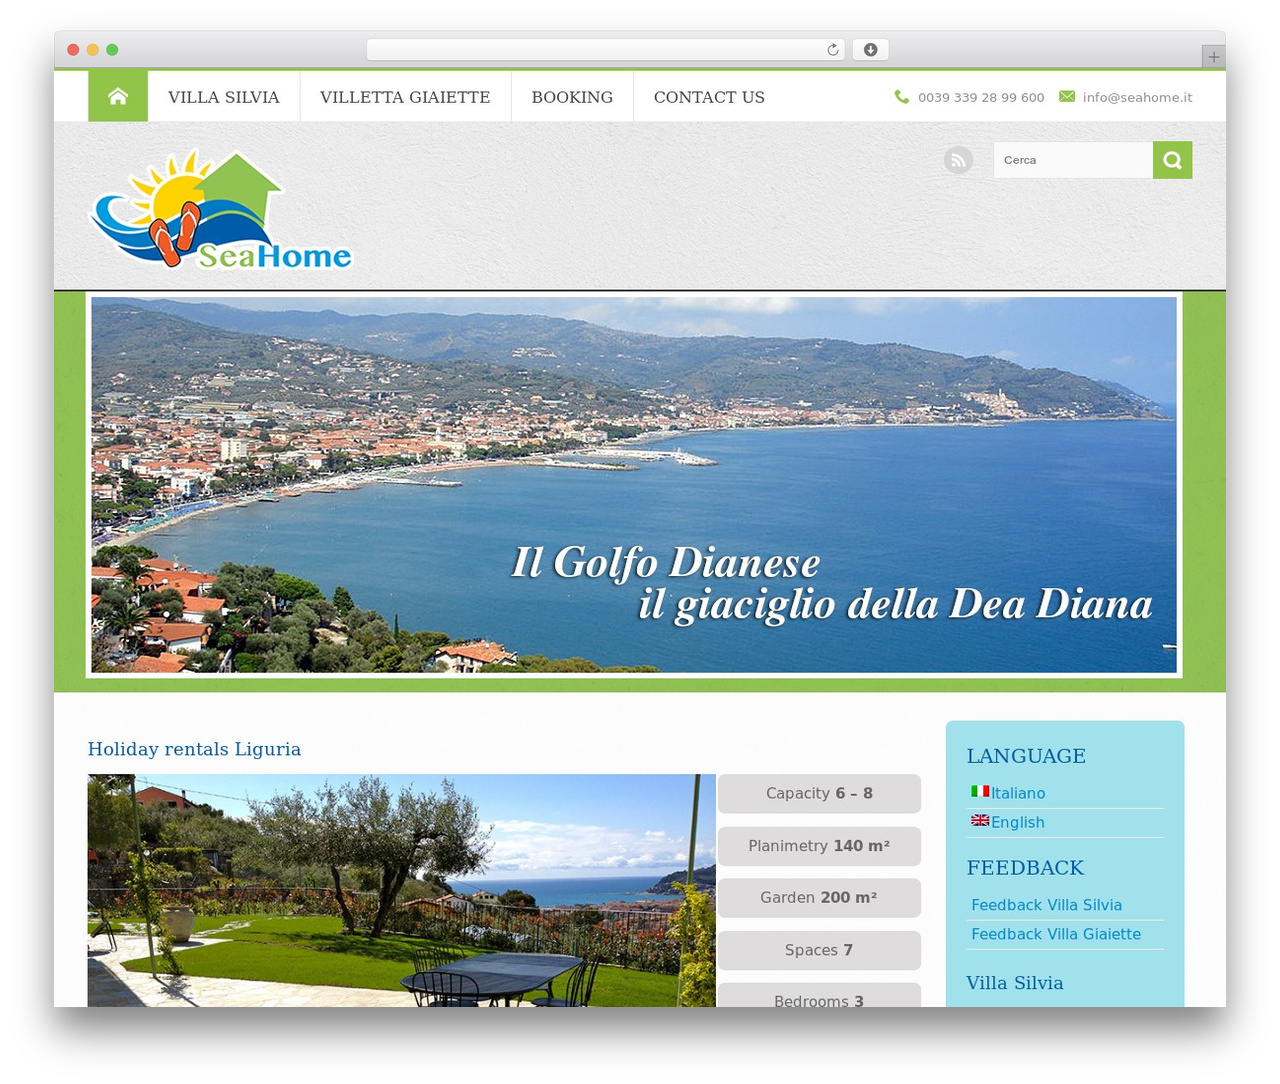Open the browser downloads button
Image resolution: width=1280 pixels, height=1084 pixels.
tap(871, 50)
